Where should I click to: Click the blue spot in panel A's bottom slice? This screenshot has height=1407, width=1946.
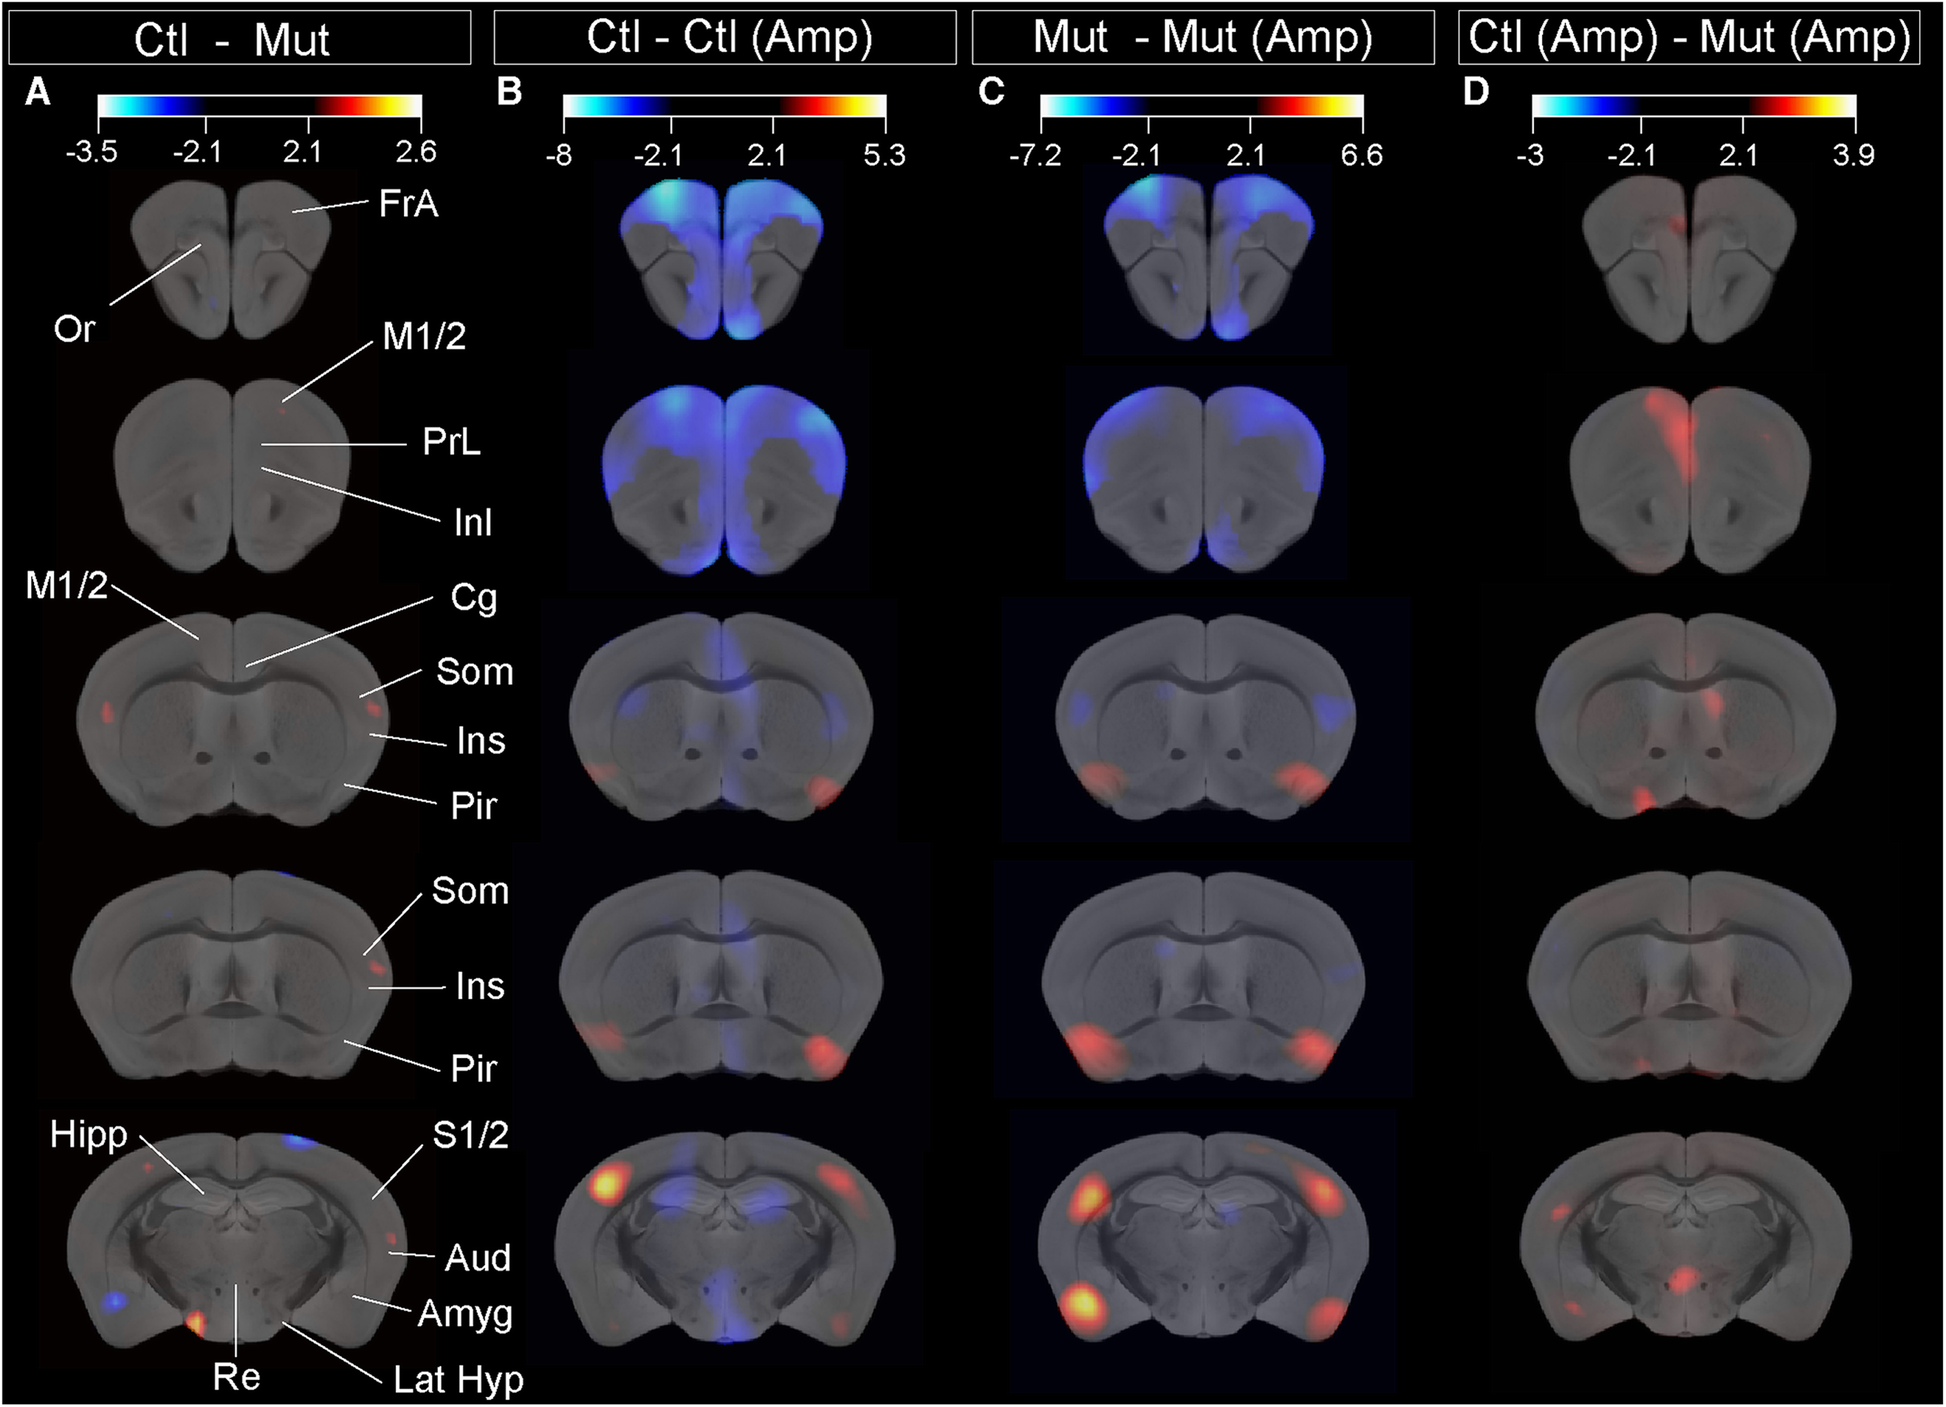click(x=114, y=1301)
